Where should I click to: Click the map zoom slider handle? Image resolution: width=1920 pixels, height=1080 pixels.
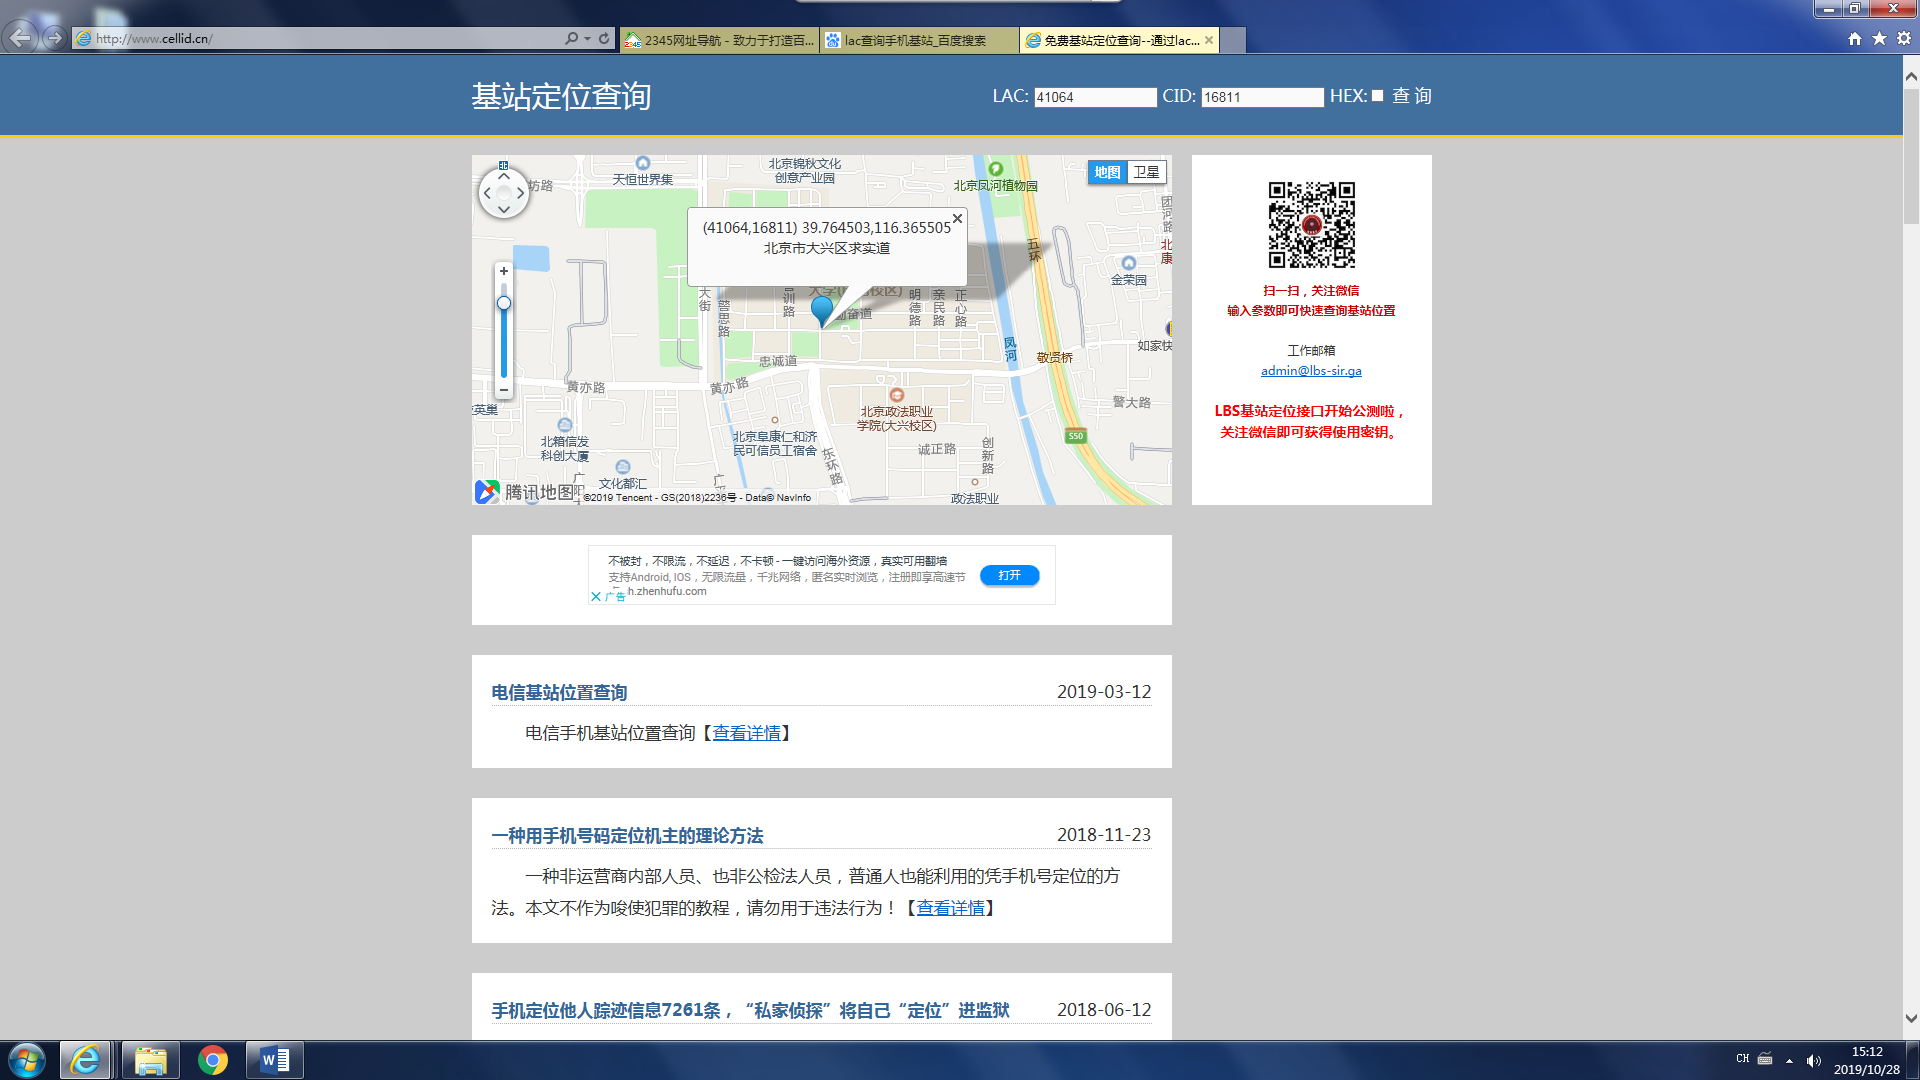[504, 303]
